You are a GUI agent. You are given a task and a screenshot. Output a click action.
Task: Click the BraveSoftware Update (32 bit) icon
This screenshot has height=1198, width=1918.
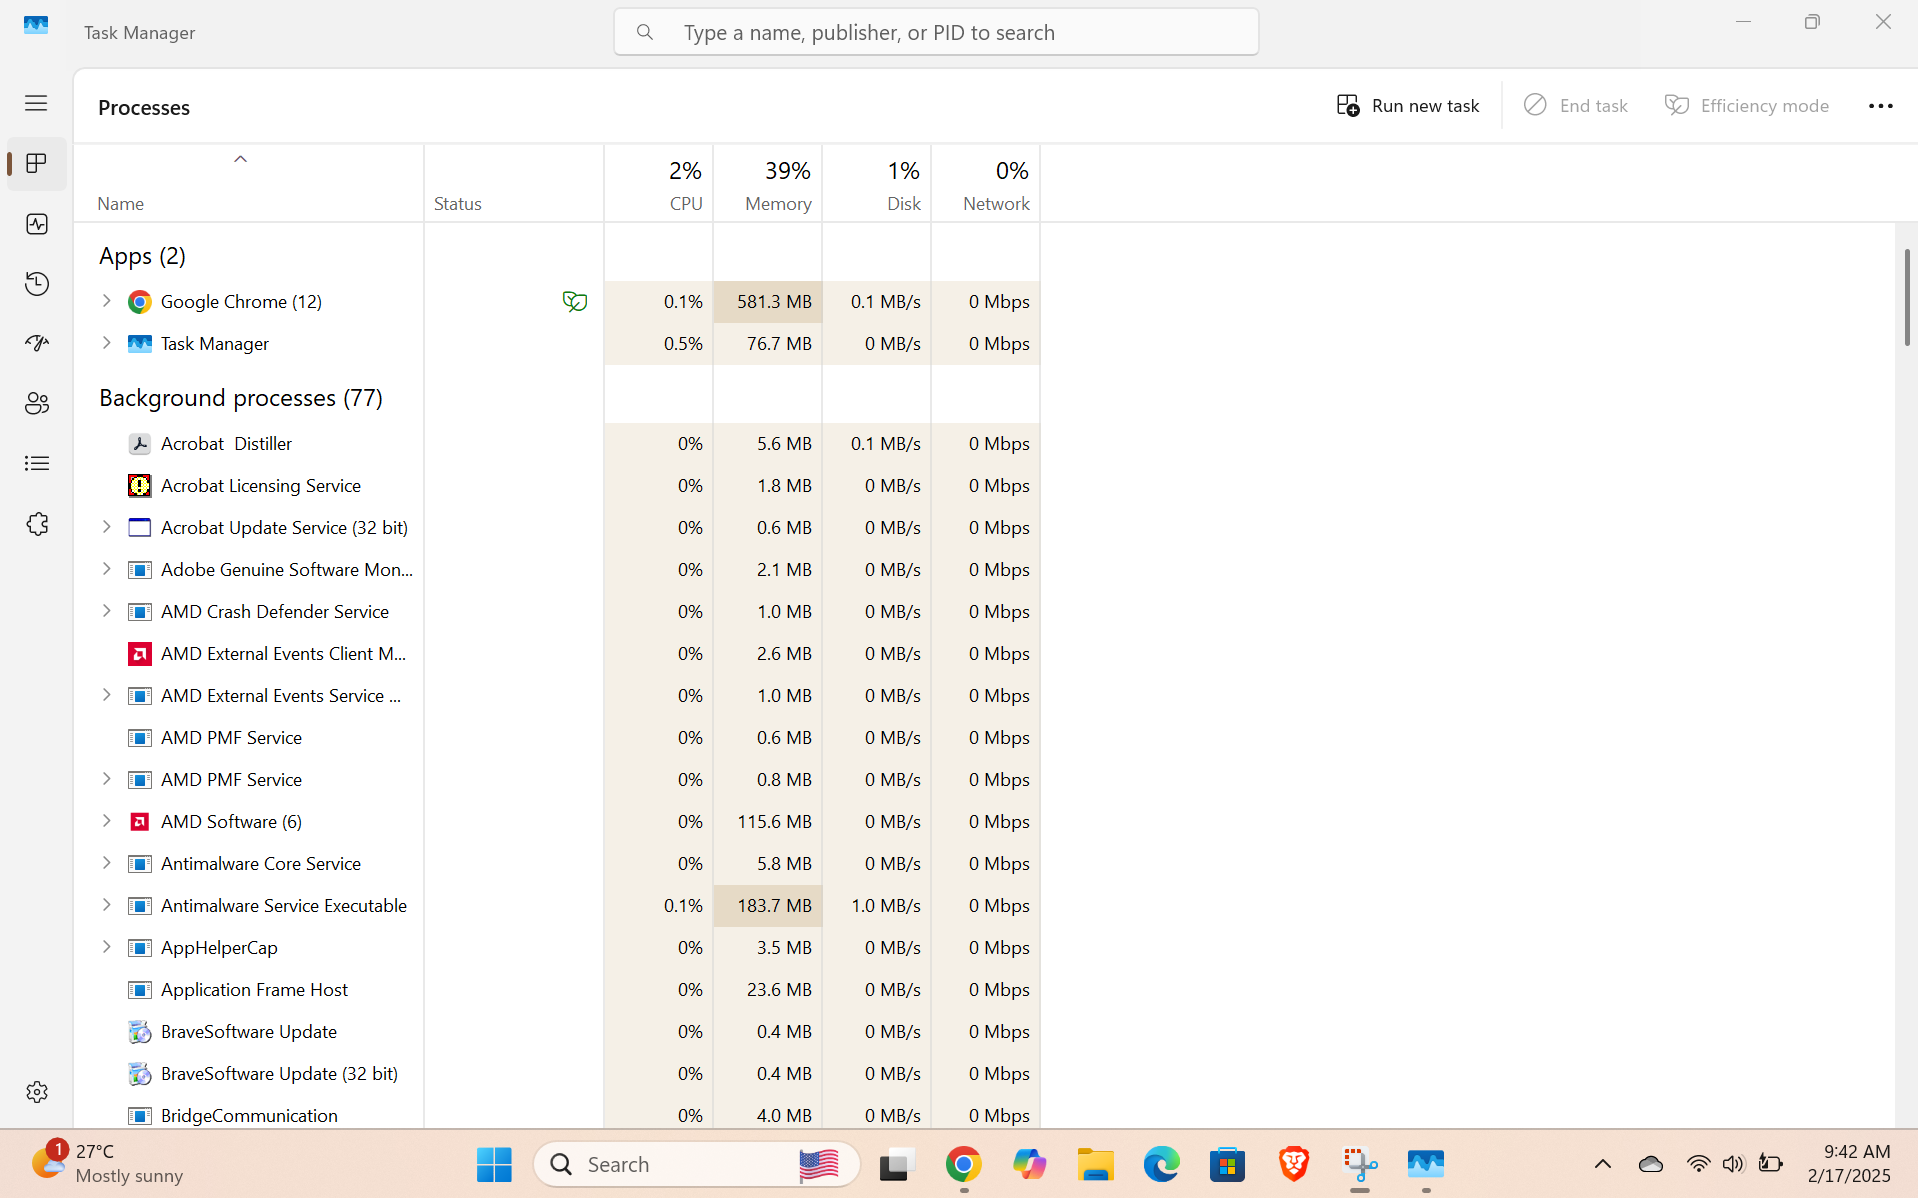tap(140, 1074)
